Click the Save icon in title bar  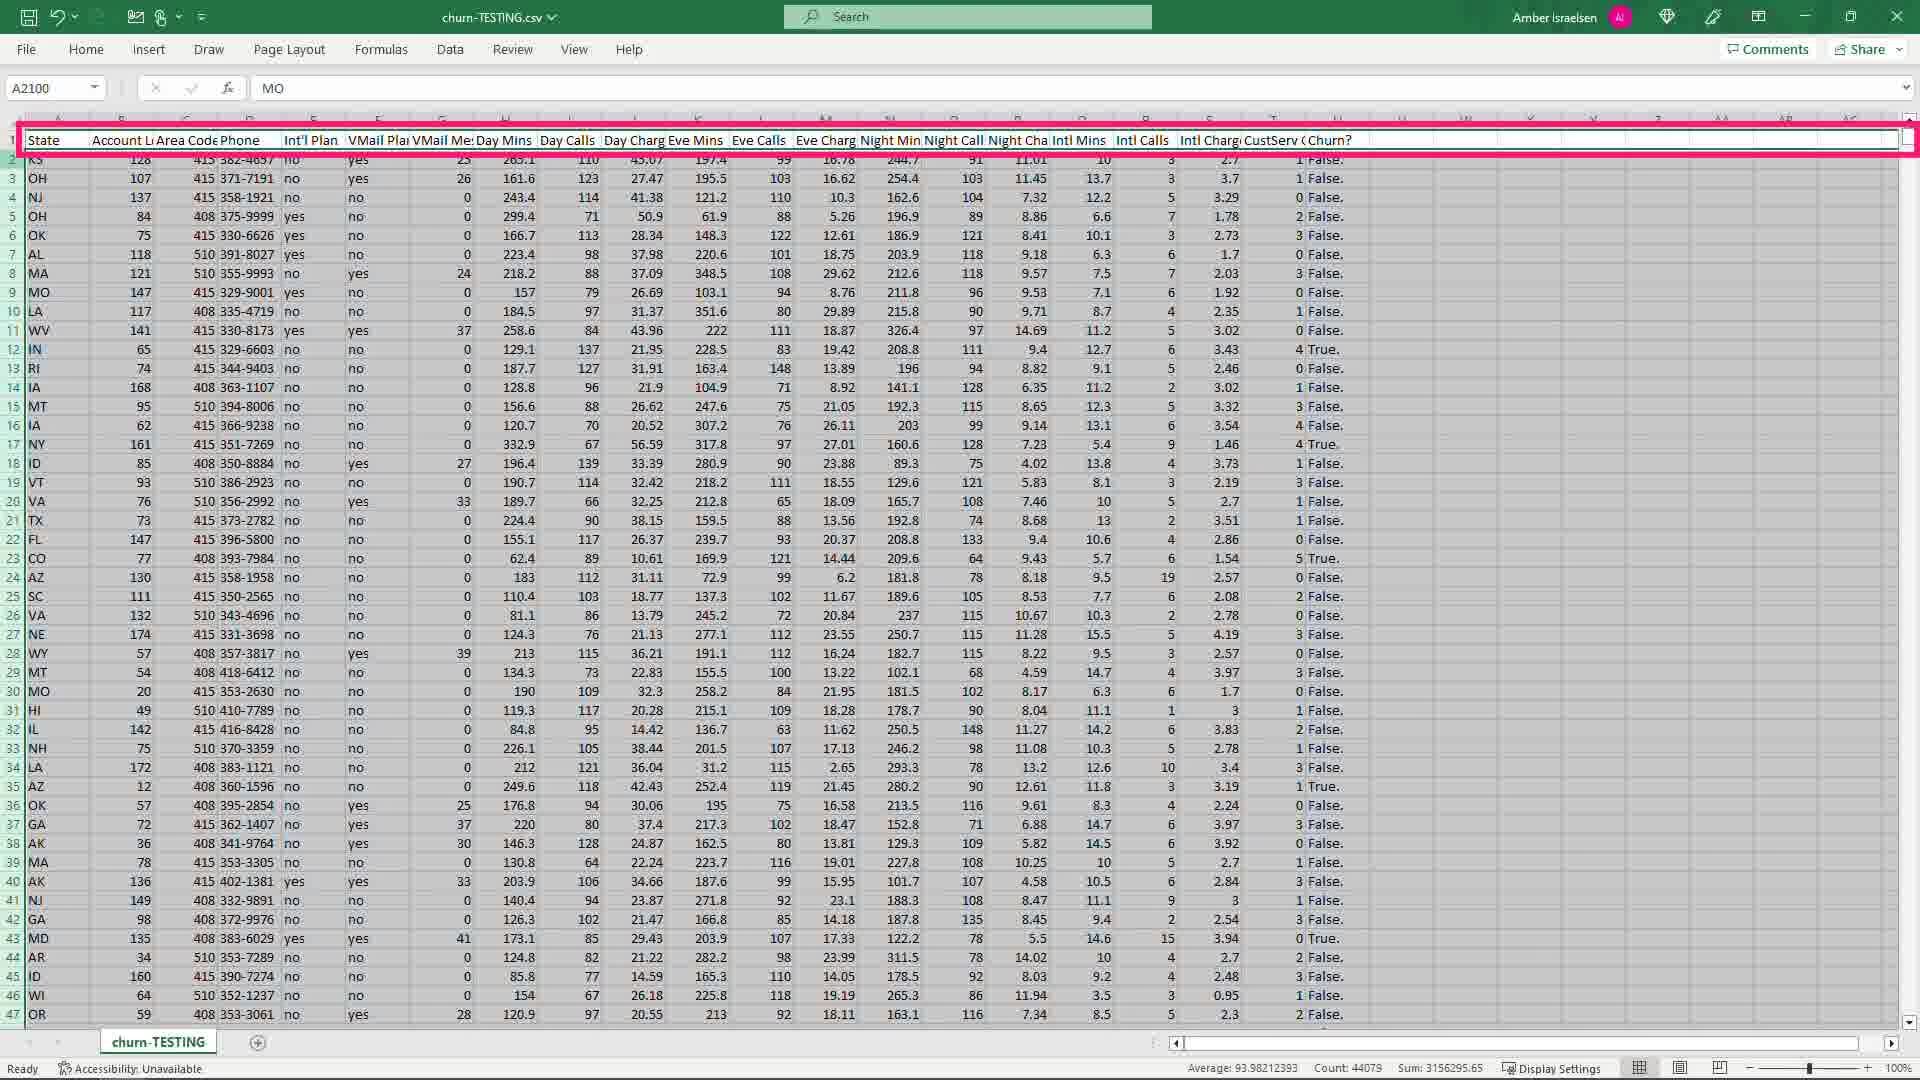coord(29,17)
